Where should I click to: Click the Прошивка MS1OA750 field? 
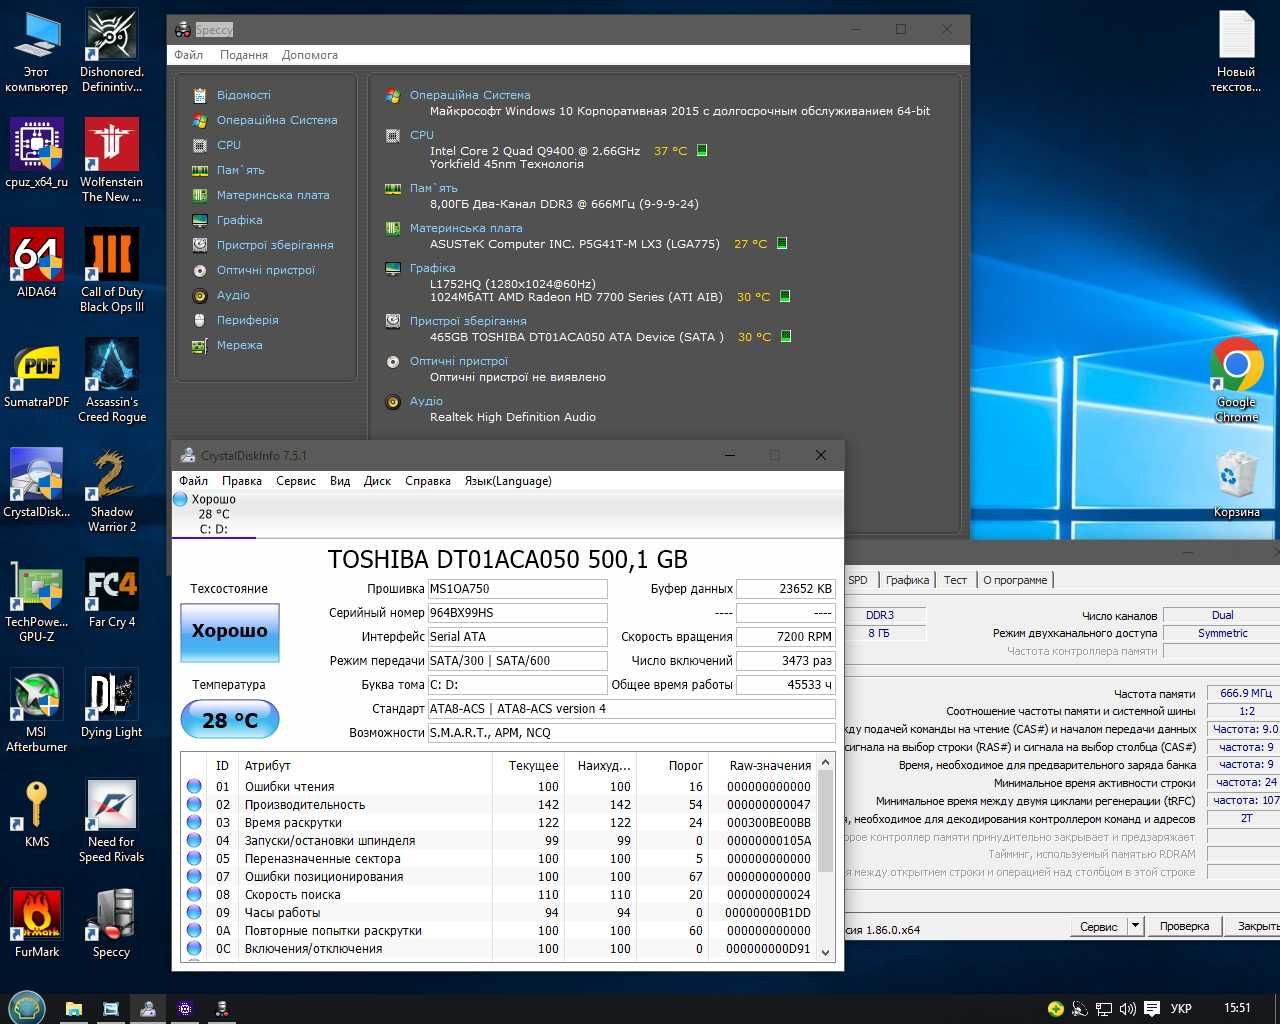(517, 589)
